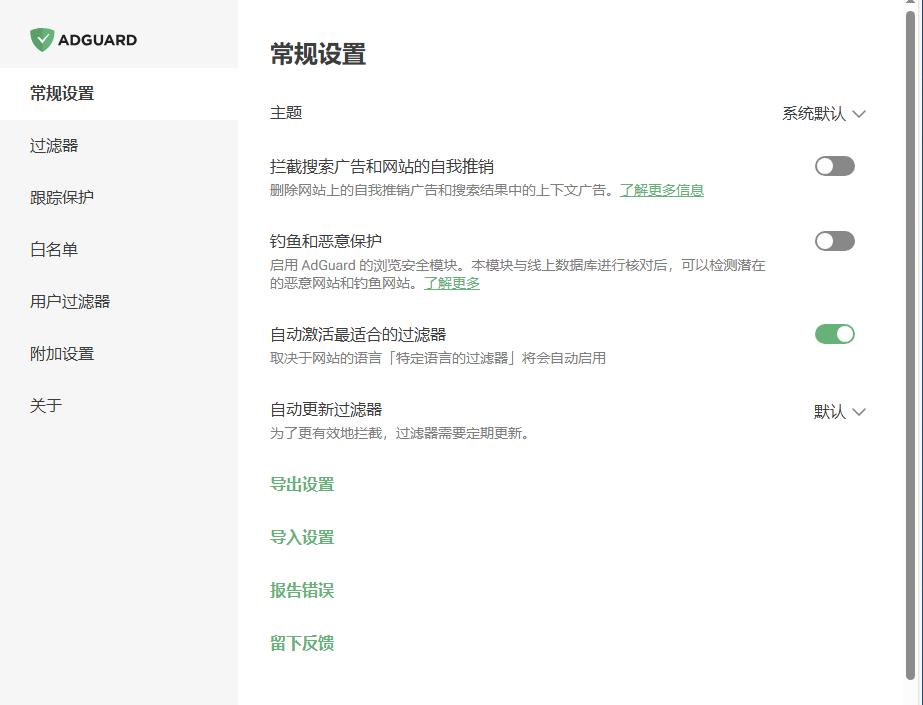923x705 pixels.
Task: Disable 自动激活最适合的过滤器
Action: coord(834,334)
